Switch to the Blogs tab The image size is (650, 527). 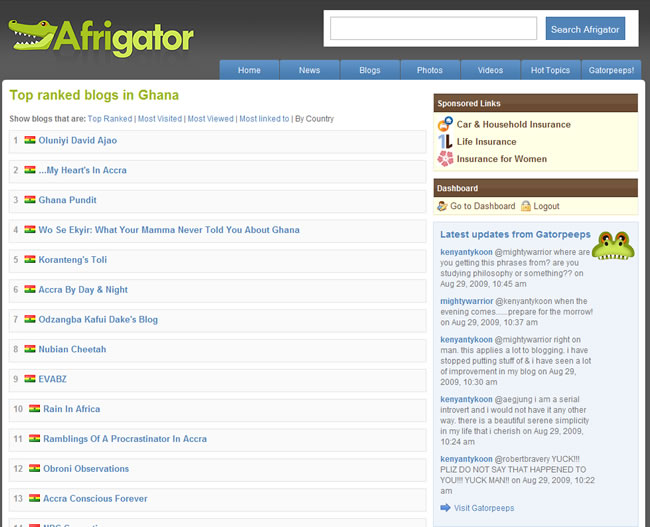370,70
